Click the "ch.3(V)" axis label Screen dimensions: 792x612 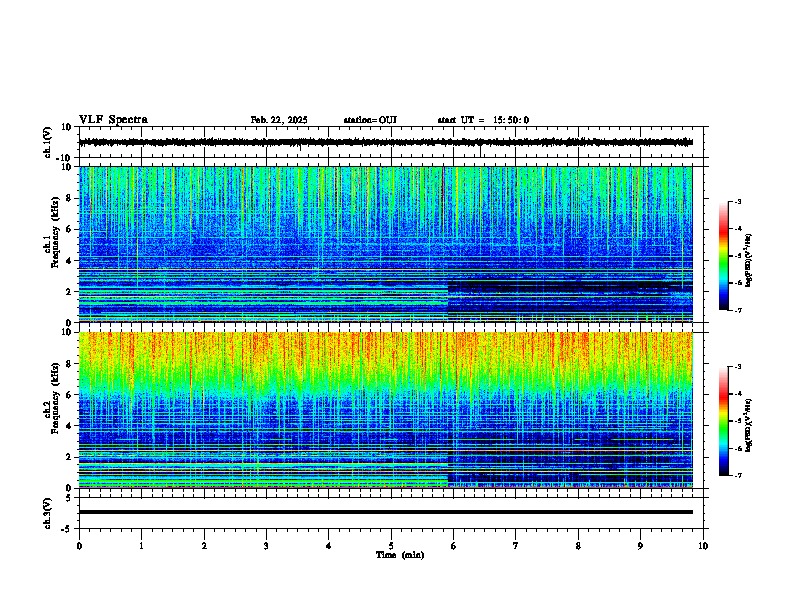(48, 514)
